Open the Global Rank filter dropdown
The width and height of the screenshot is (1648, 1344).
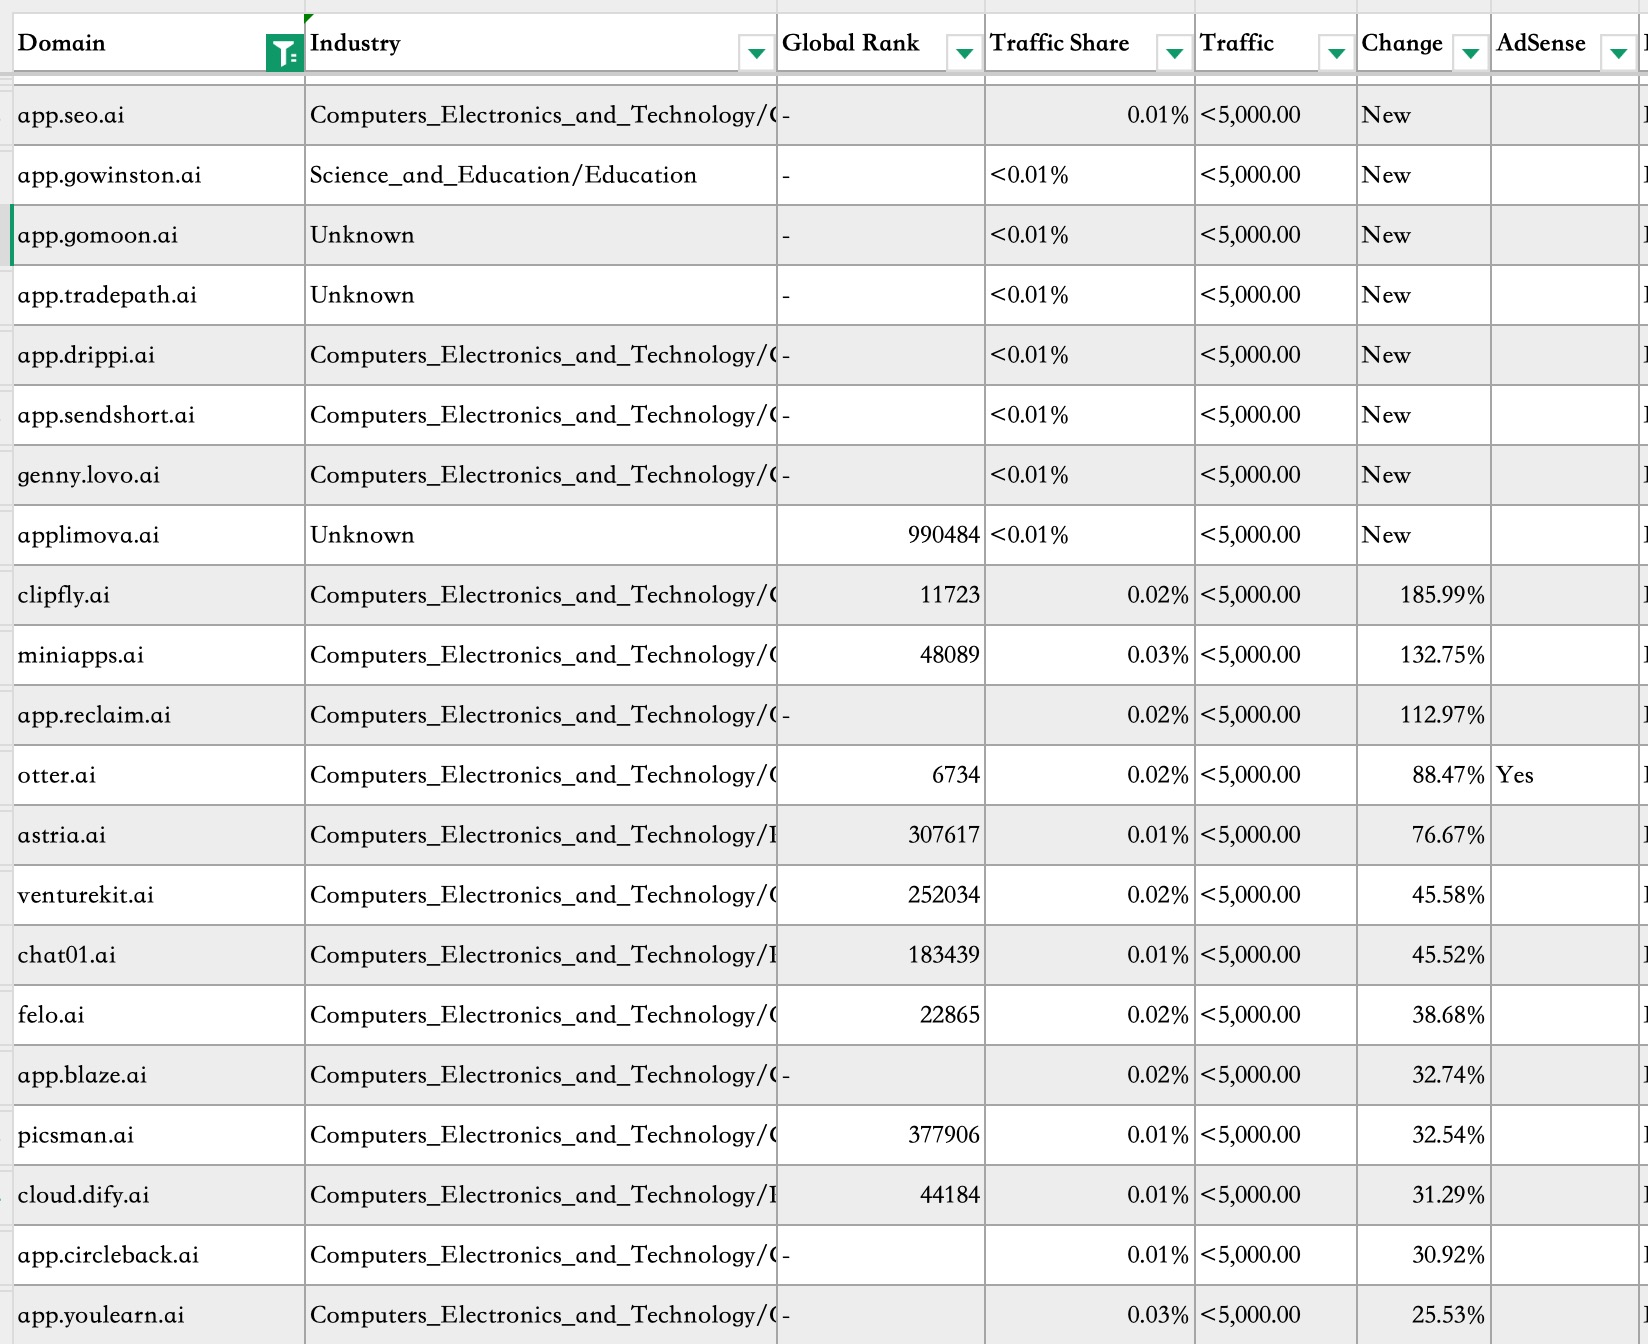click(x=964, y=53)
